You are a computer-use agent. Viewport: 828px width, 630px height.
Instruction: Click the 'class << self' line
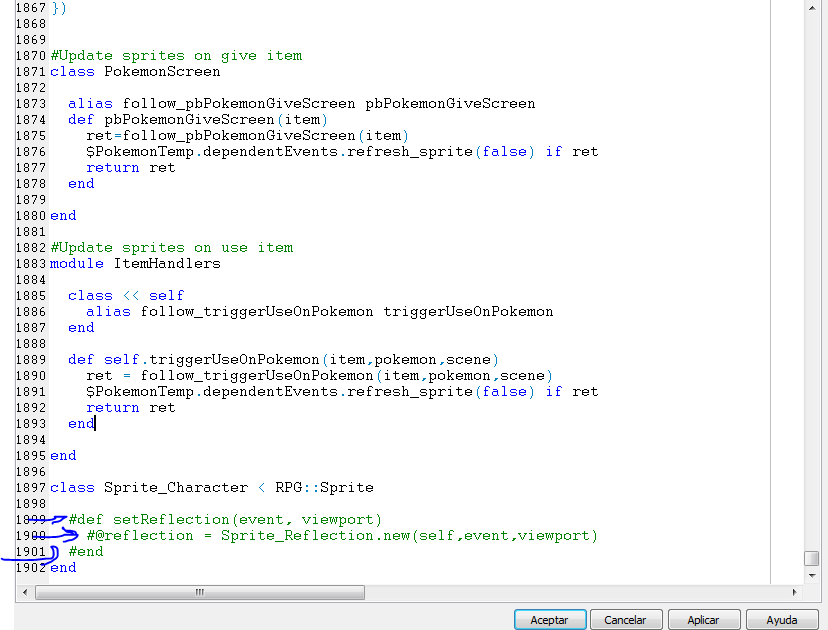126,296
